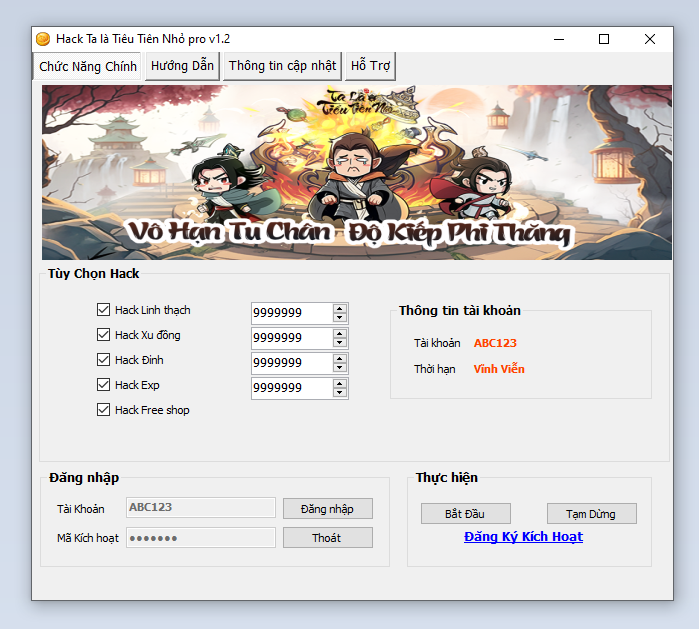The height and width of the screenshot is (629, 699).
Task: Increase the Hack Linh thạch value with up arrow
Action: (340, 308)
